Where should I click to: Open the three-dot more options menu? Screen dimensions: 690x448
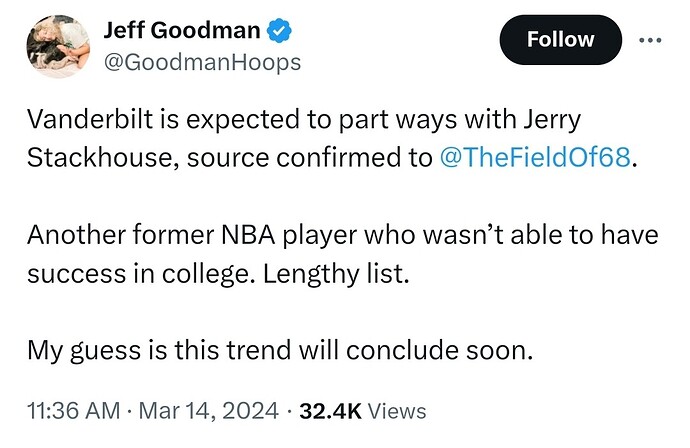click(x=650, y=40)
